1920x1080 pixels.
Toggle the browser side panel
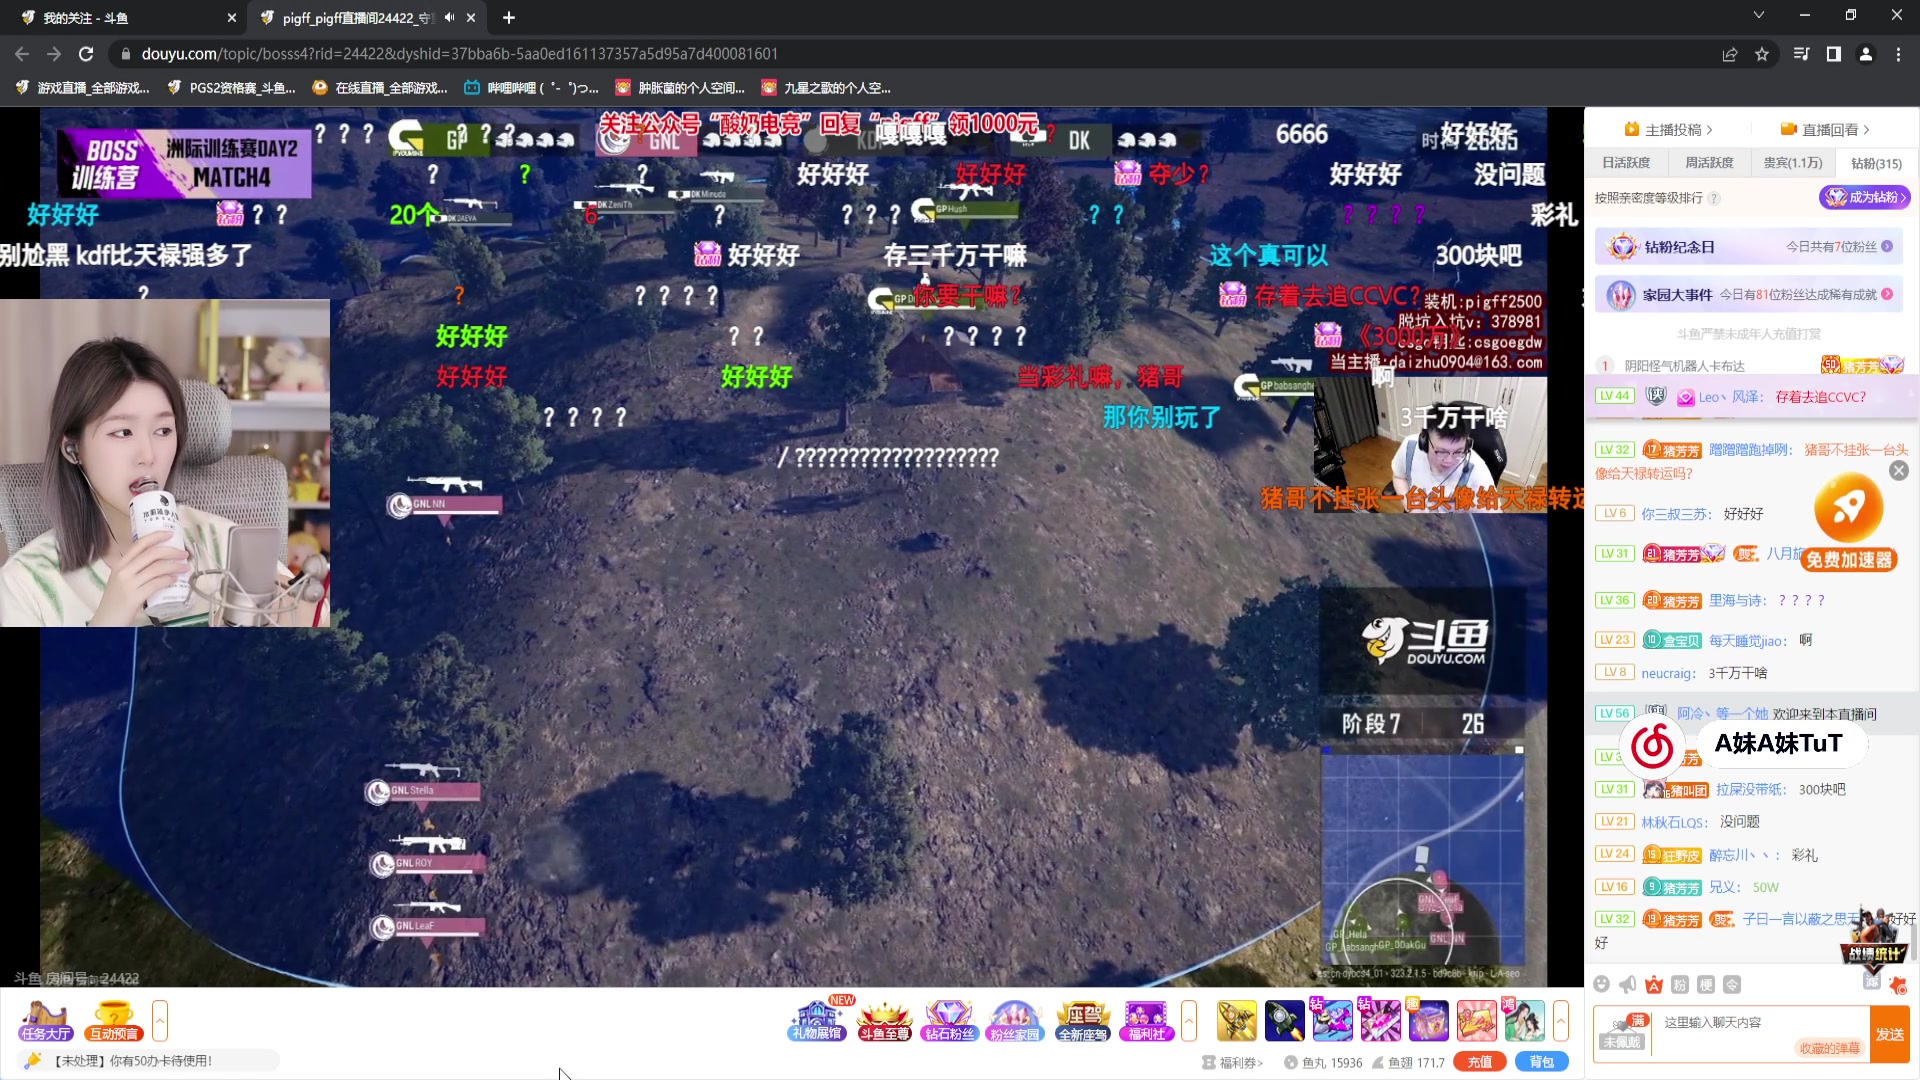(x=1834, y=54)
